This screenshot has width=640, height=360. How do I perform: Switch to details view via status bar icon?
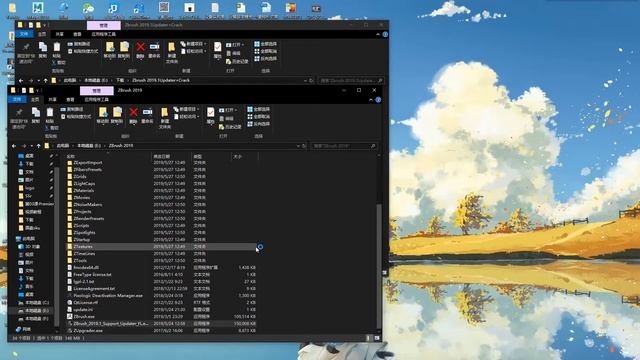[369, 338]
